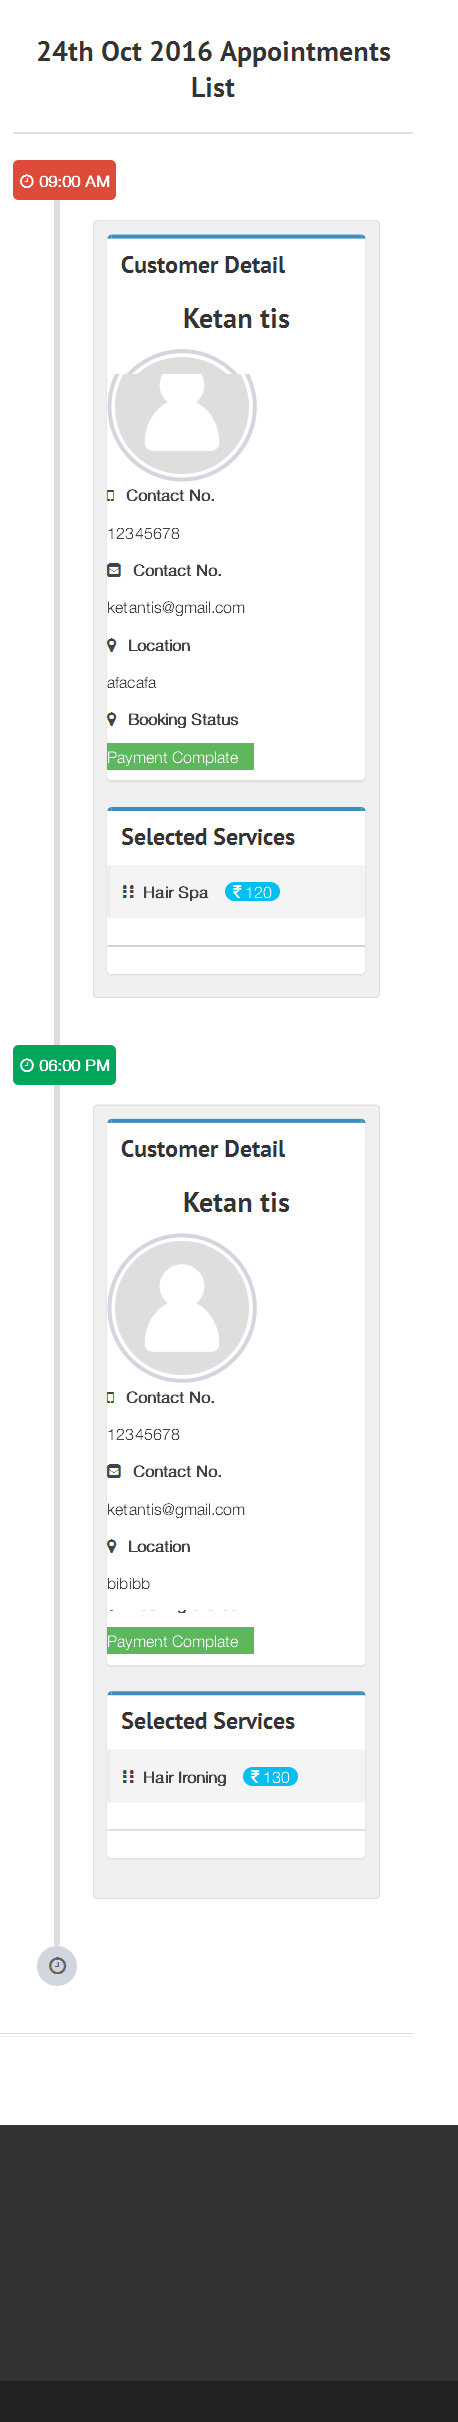Click the first Payment Complate status label
Image resolution: width=458 pixels, height=2422 pixels.
180,757
